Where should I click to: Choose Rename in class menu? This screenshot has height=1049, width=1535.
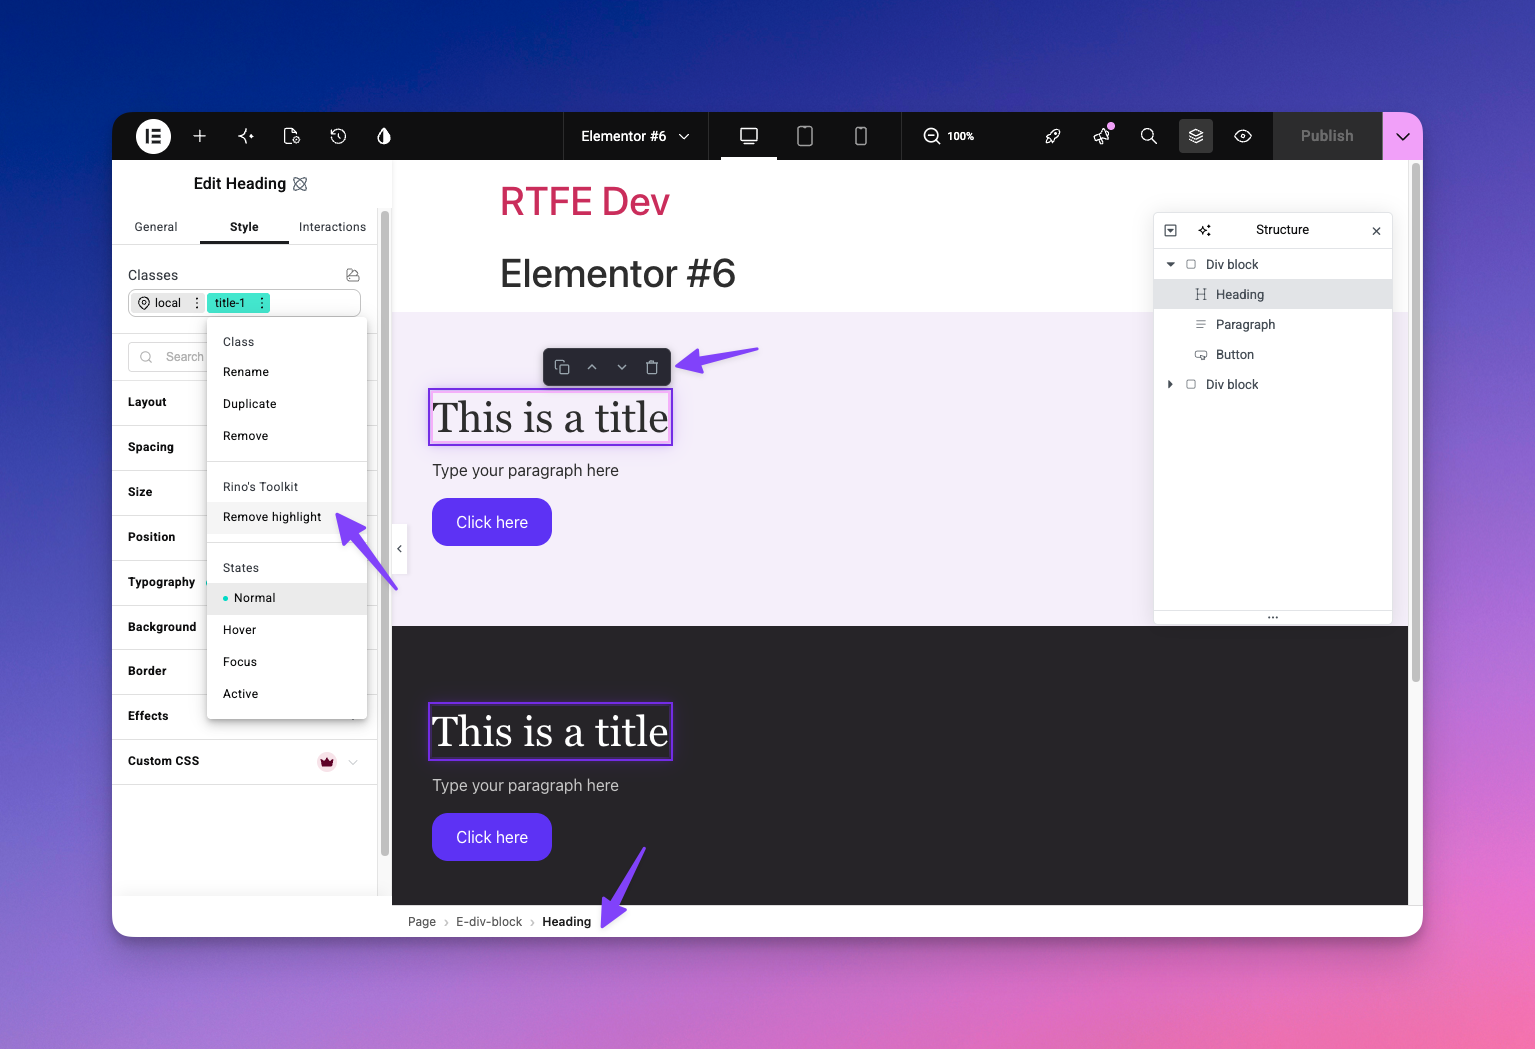tap(287, 372)
